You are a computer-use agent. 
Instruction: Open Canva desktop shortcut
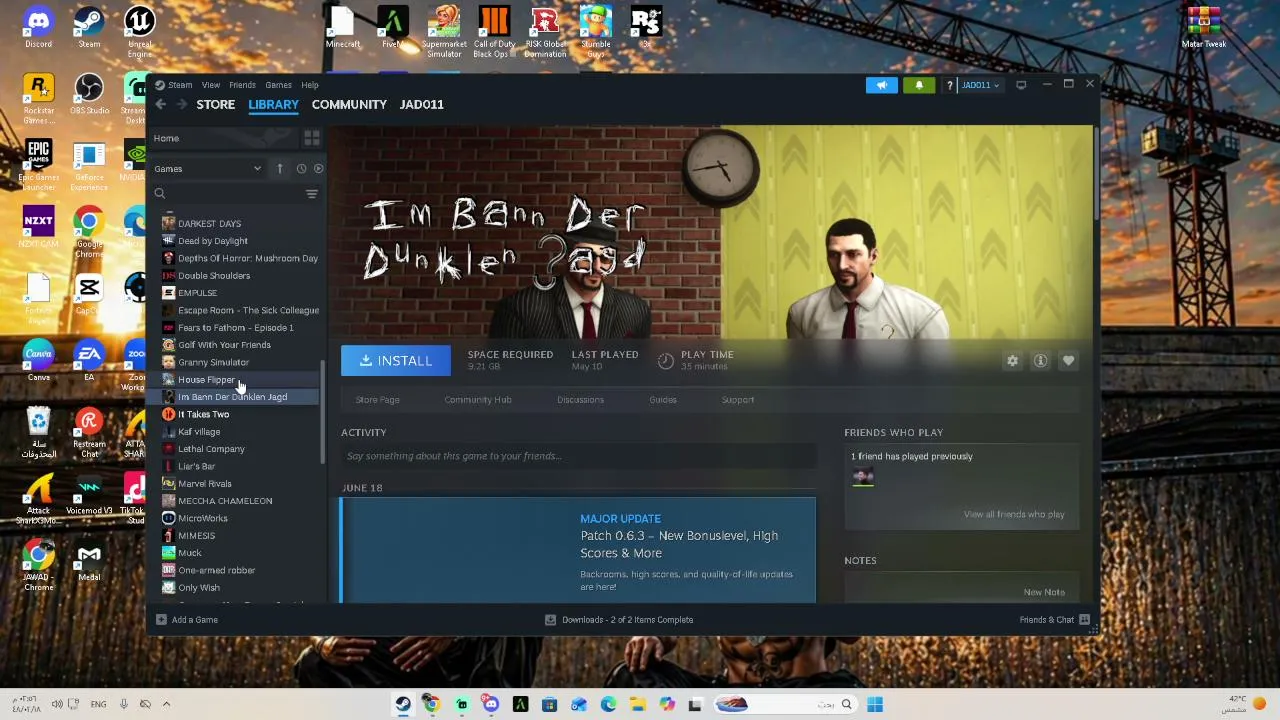(x=38, y=362)
